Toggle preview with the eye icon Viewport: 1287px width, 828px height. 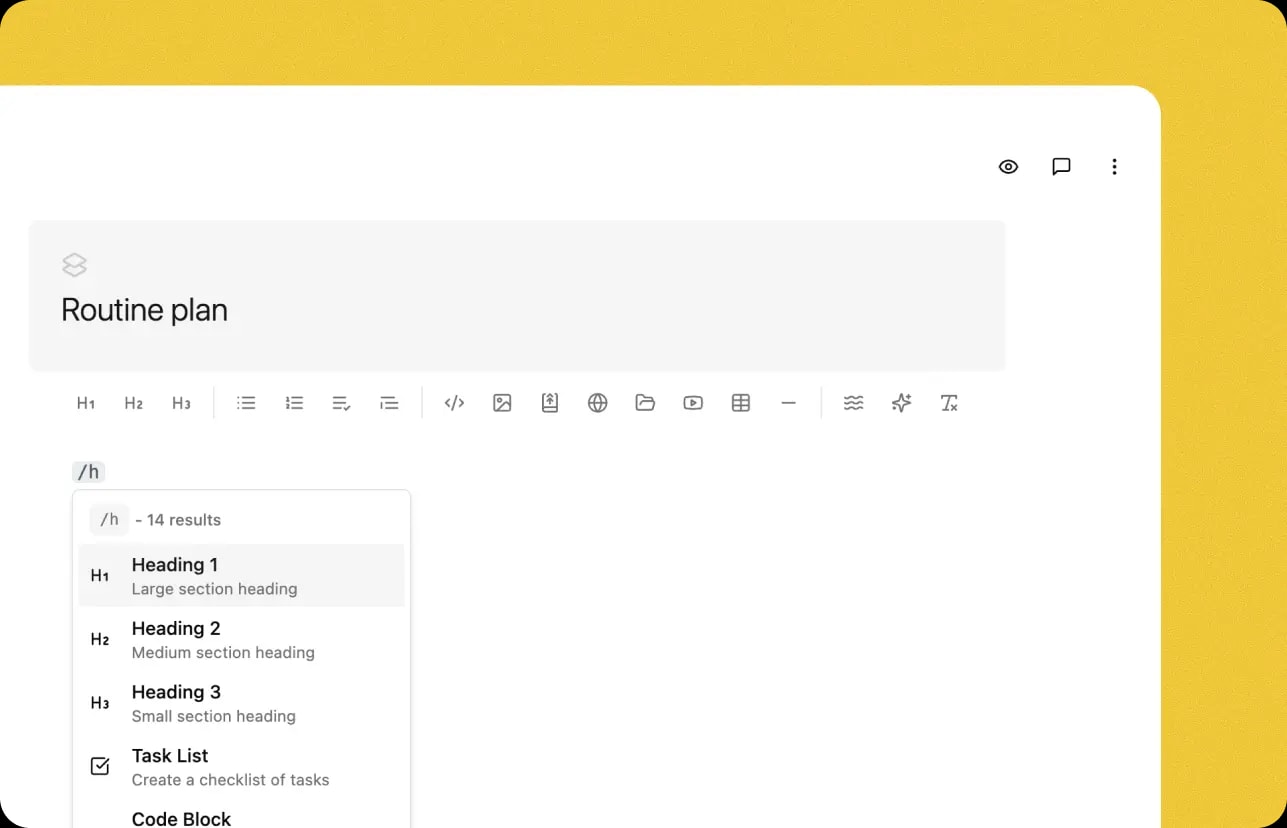[x=1008, y=167]
